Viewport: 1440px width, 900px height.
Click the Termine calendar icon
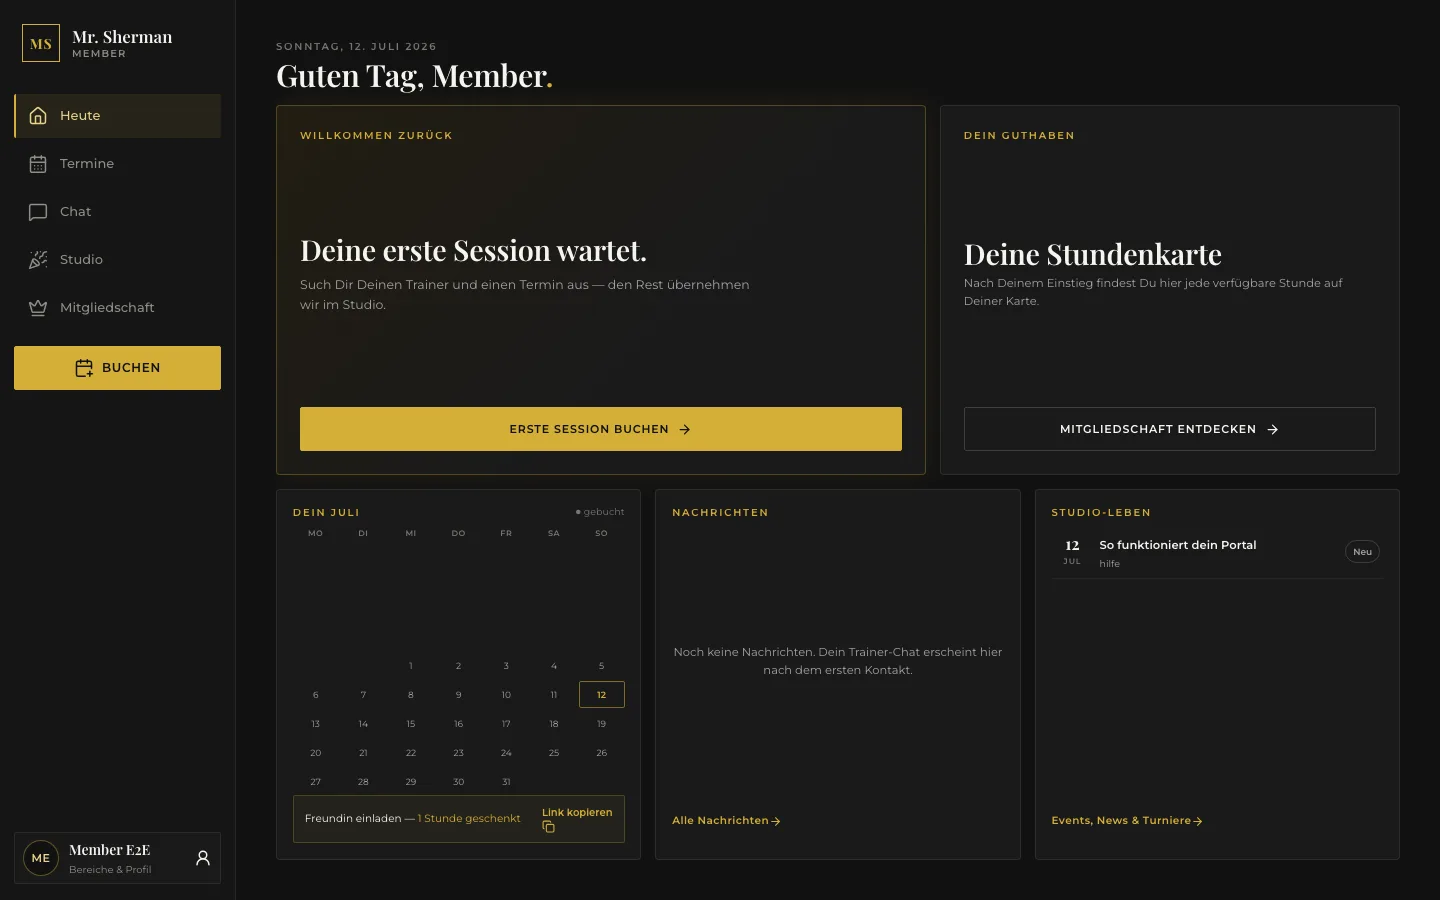point(38,164)
